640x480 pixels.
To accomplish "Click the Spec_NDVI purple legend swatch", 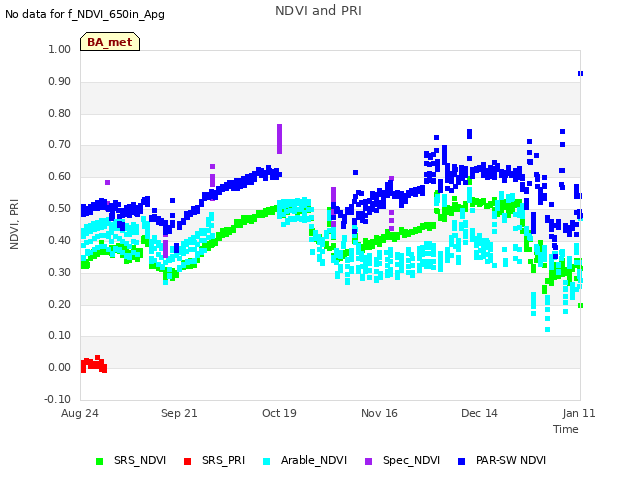I will tap(369, 461).
